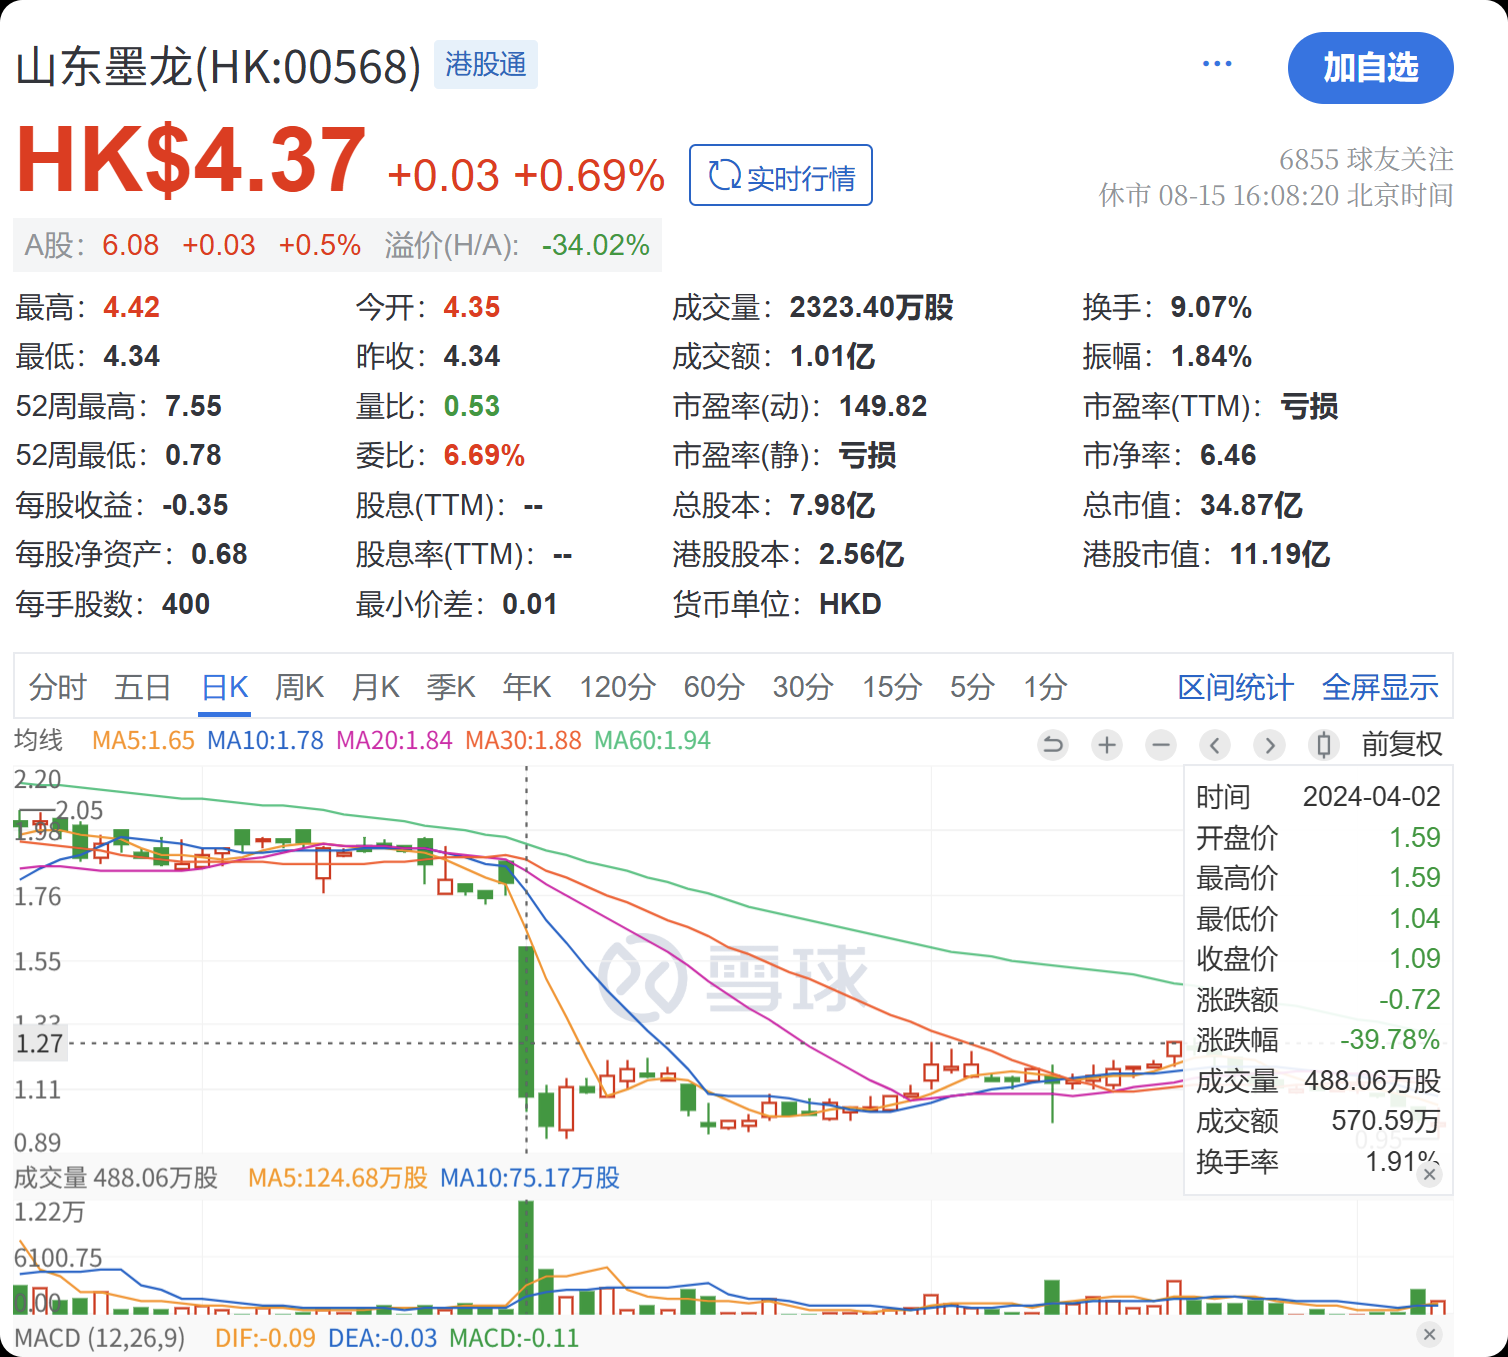
Task: Click the volume MA5:124.68万股 label
Action: pyautogui.click(x=337, y=1178)
